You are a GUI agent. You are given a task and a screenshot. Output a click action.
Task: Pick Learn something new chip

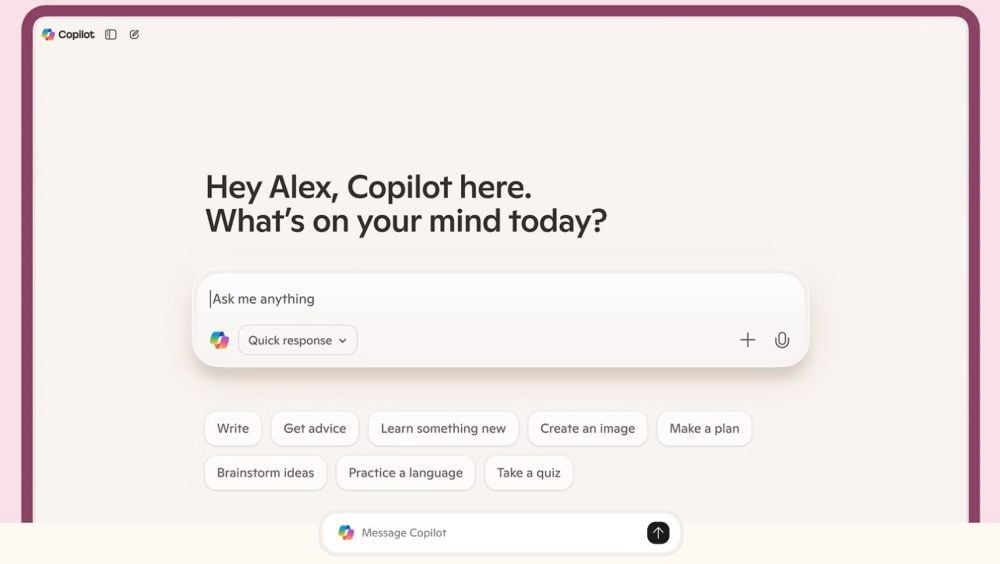coord(443,429)
